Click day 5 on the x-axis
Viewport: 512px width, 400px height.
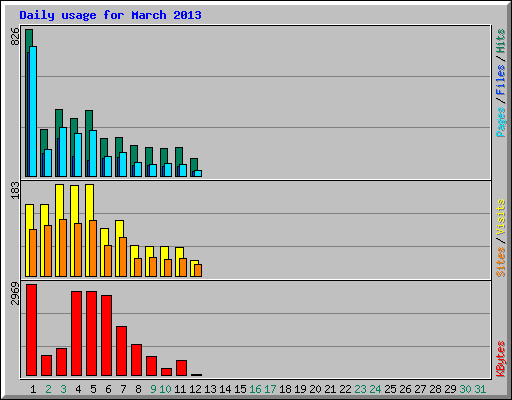93,389
